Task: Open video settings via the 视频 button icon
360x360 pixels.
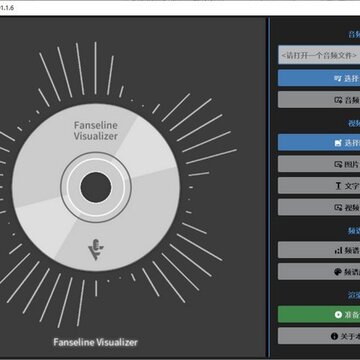Action: (338, 207)
